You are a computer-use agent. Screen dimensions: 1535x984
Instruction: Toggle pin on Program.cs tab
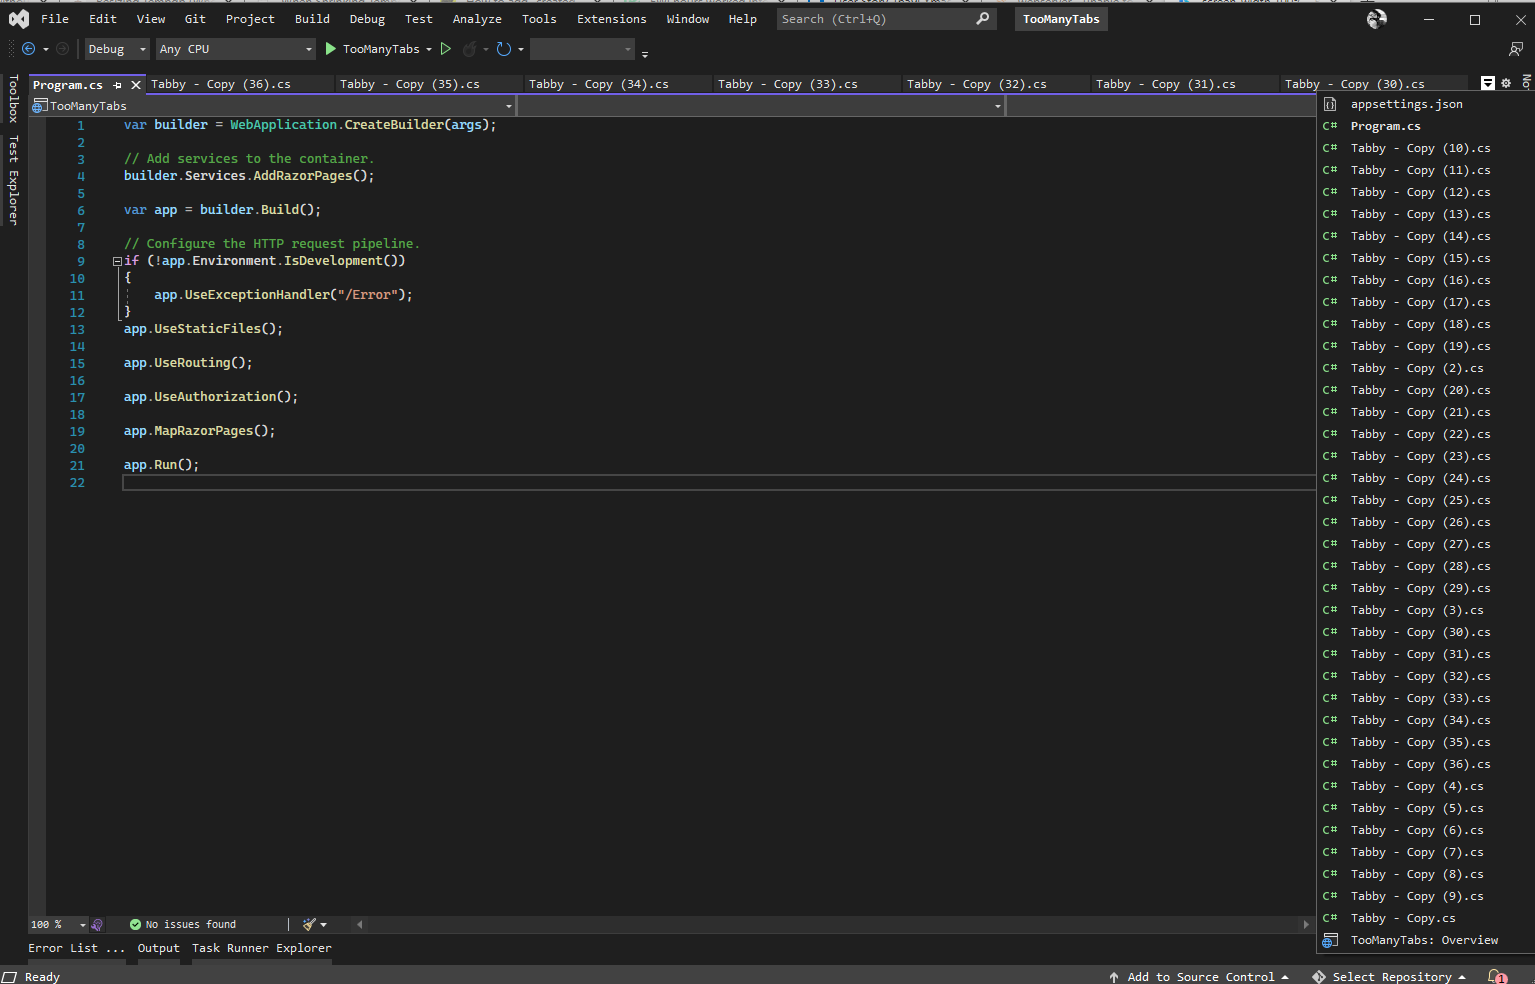click(117, 85)
